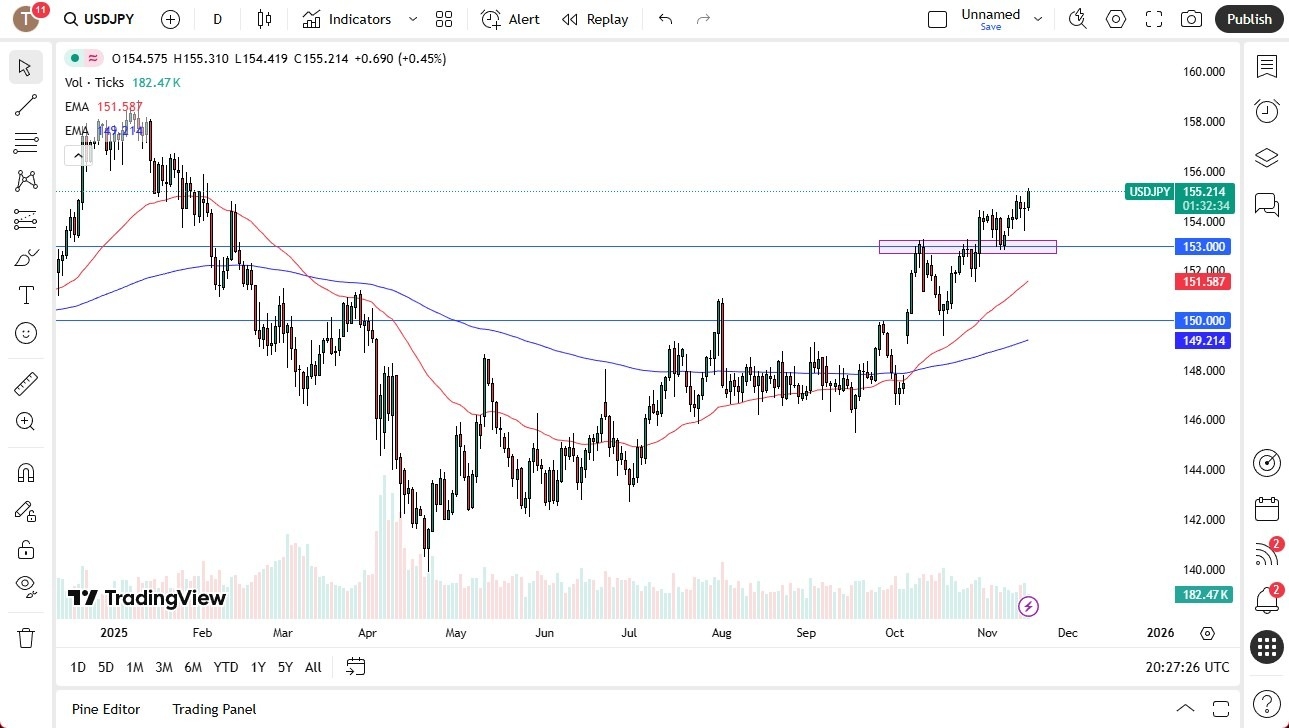Select the Trend Line tool
This screenshot has width=1289, height=728.
point(25,105)
